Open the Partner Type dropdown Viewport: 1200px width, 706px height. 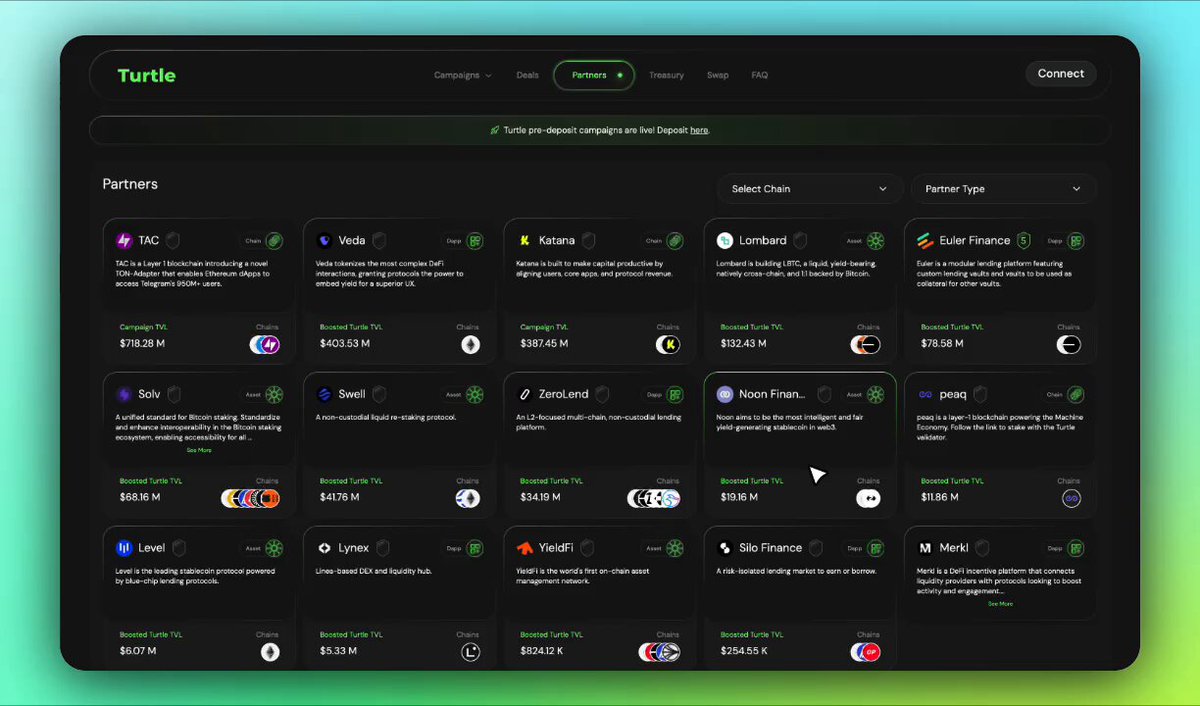click(1003, 189)
